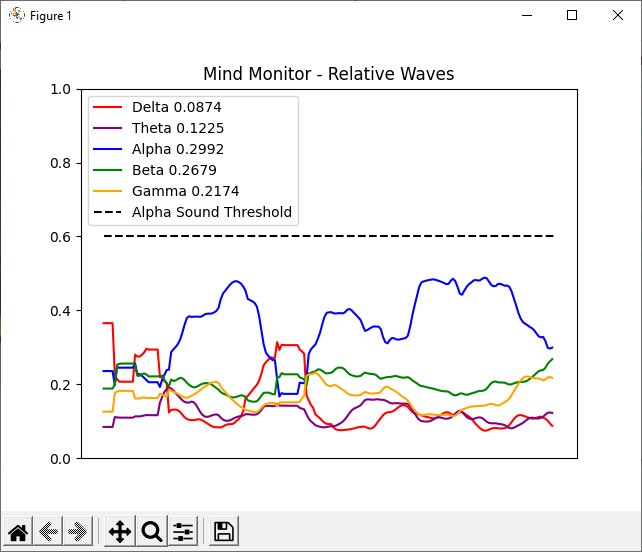Click the orange Gamma legend line
The height and width of the screenshot is (552, 642).
(x=108, y=191)
